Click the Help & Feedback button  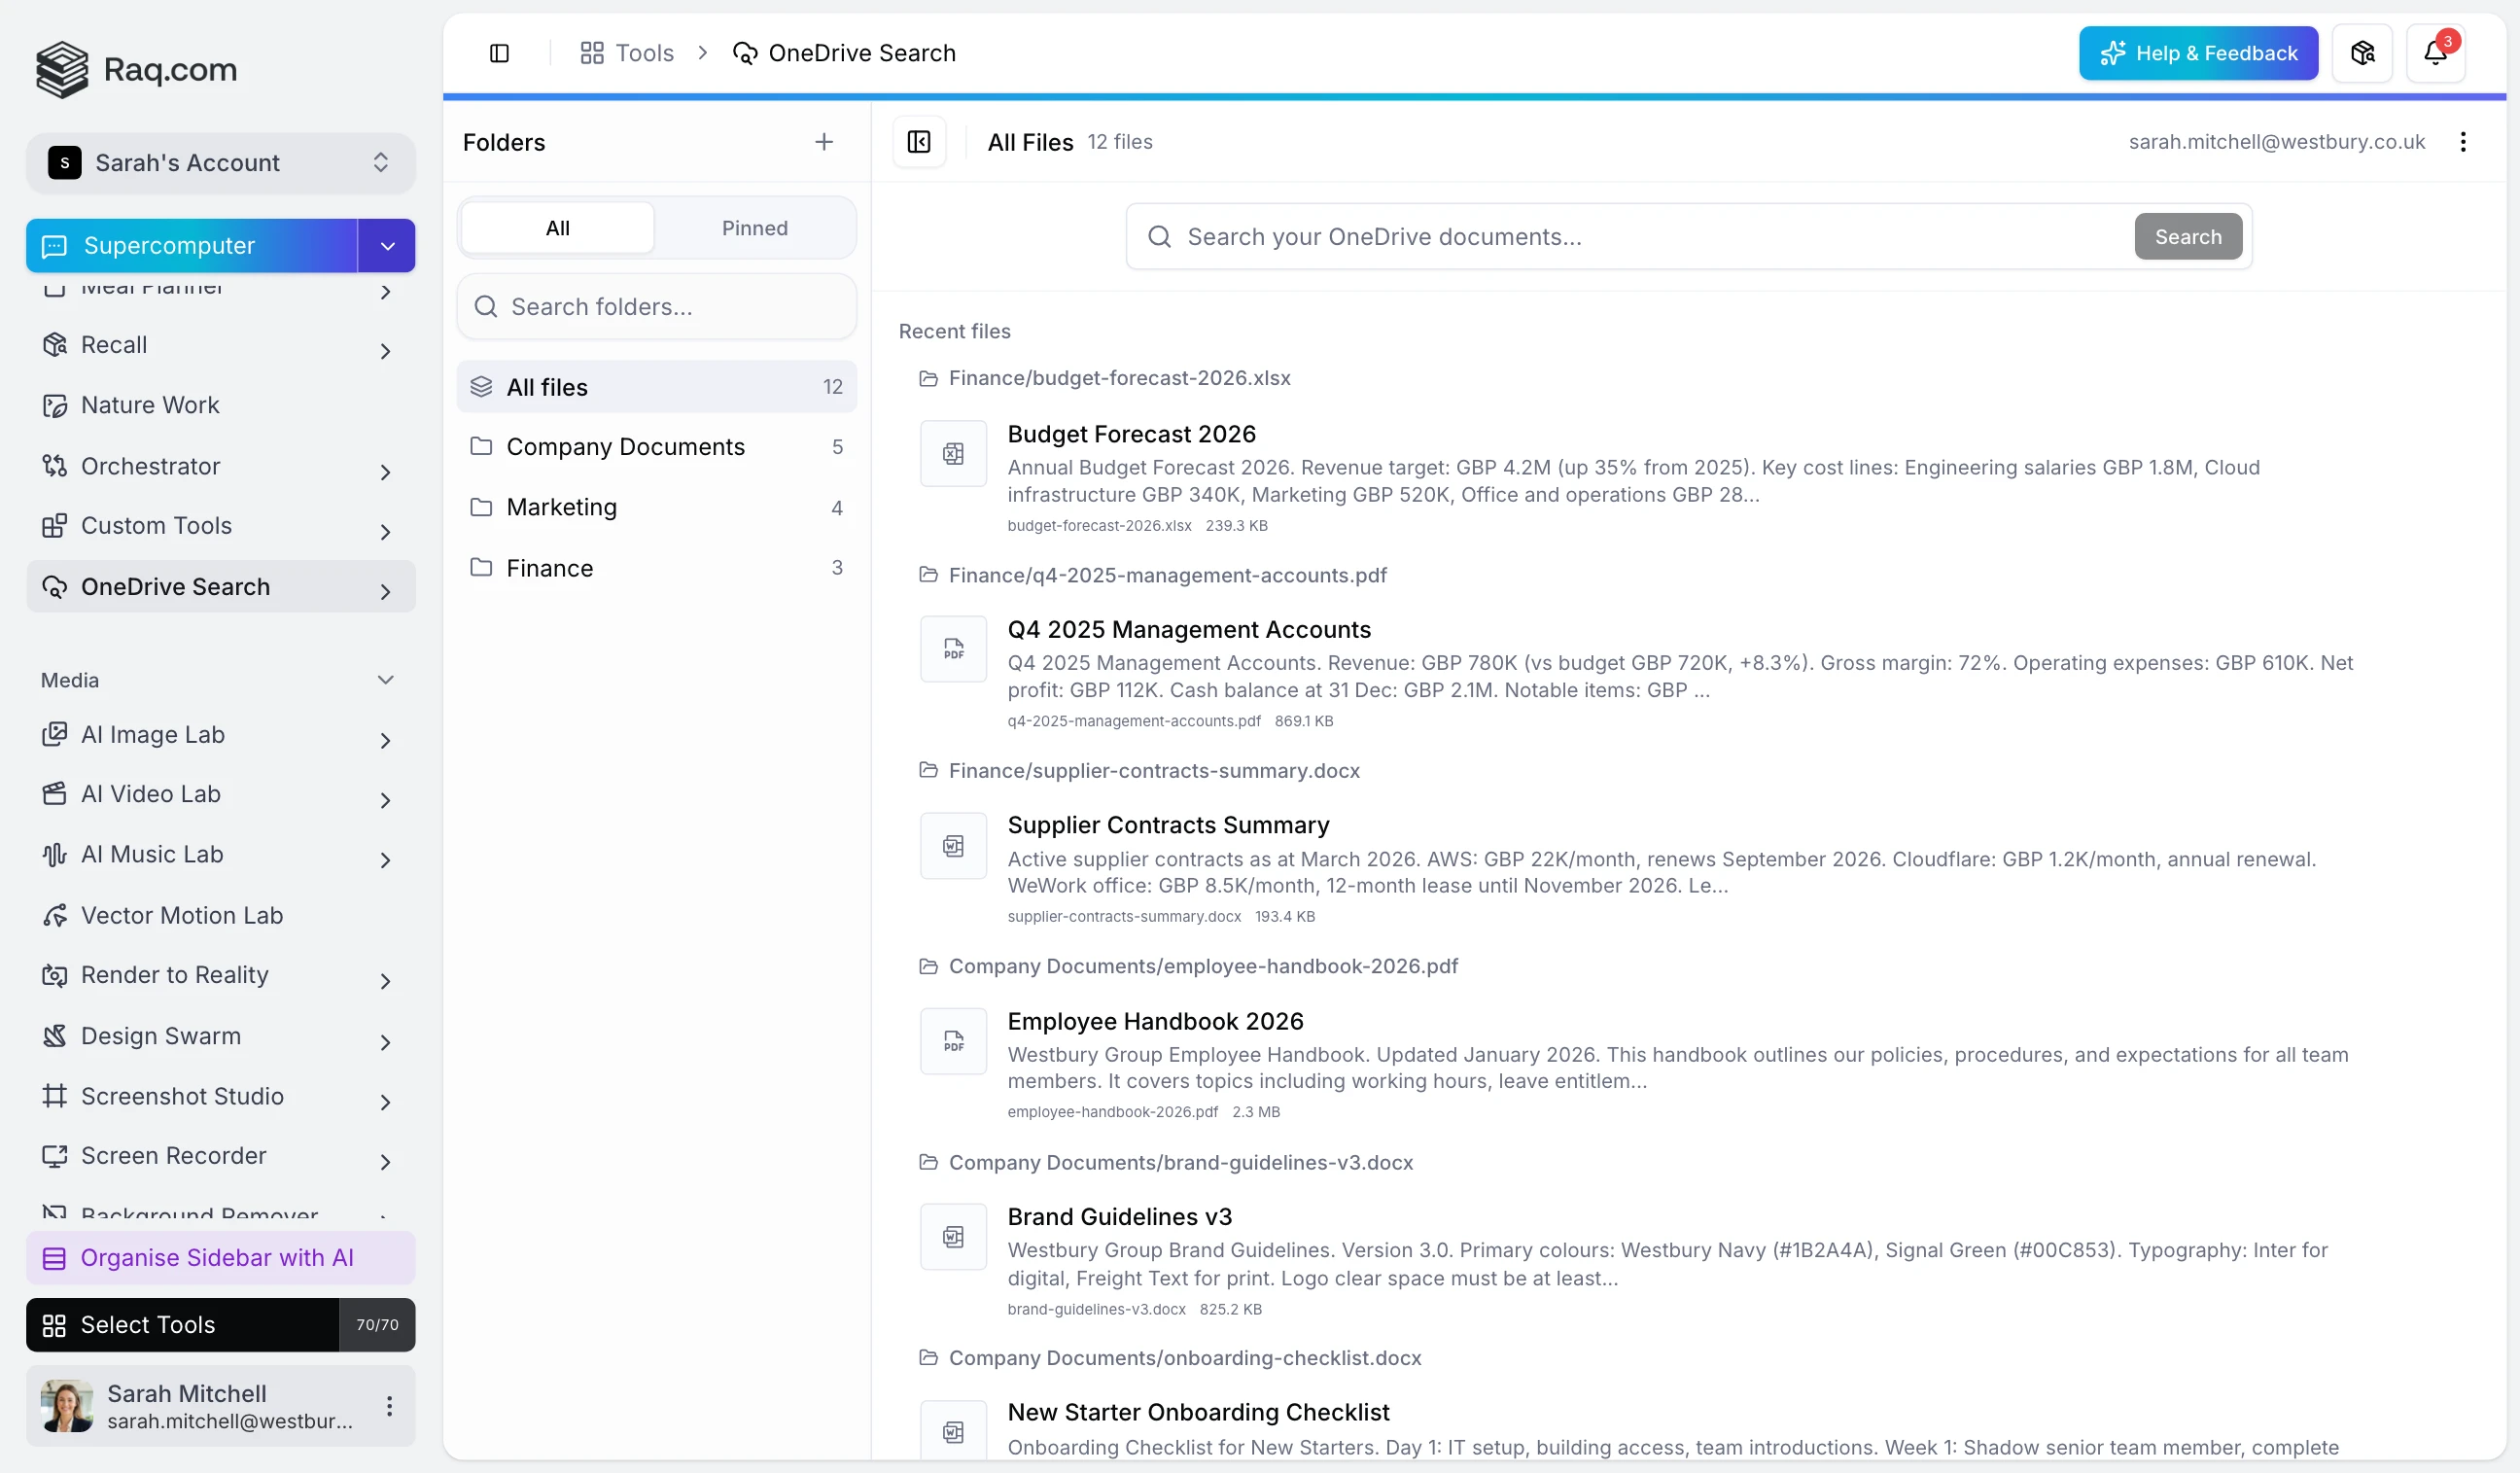[x=2197, y=53]
